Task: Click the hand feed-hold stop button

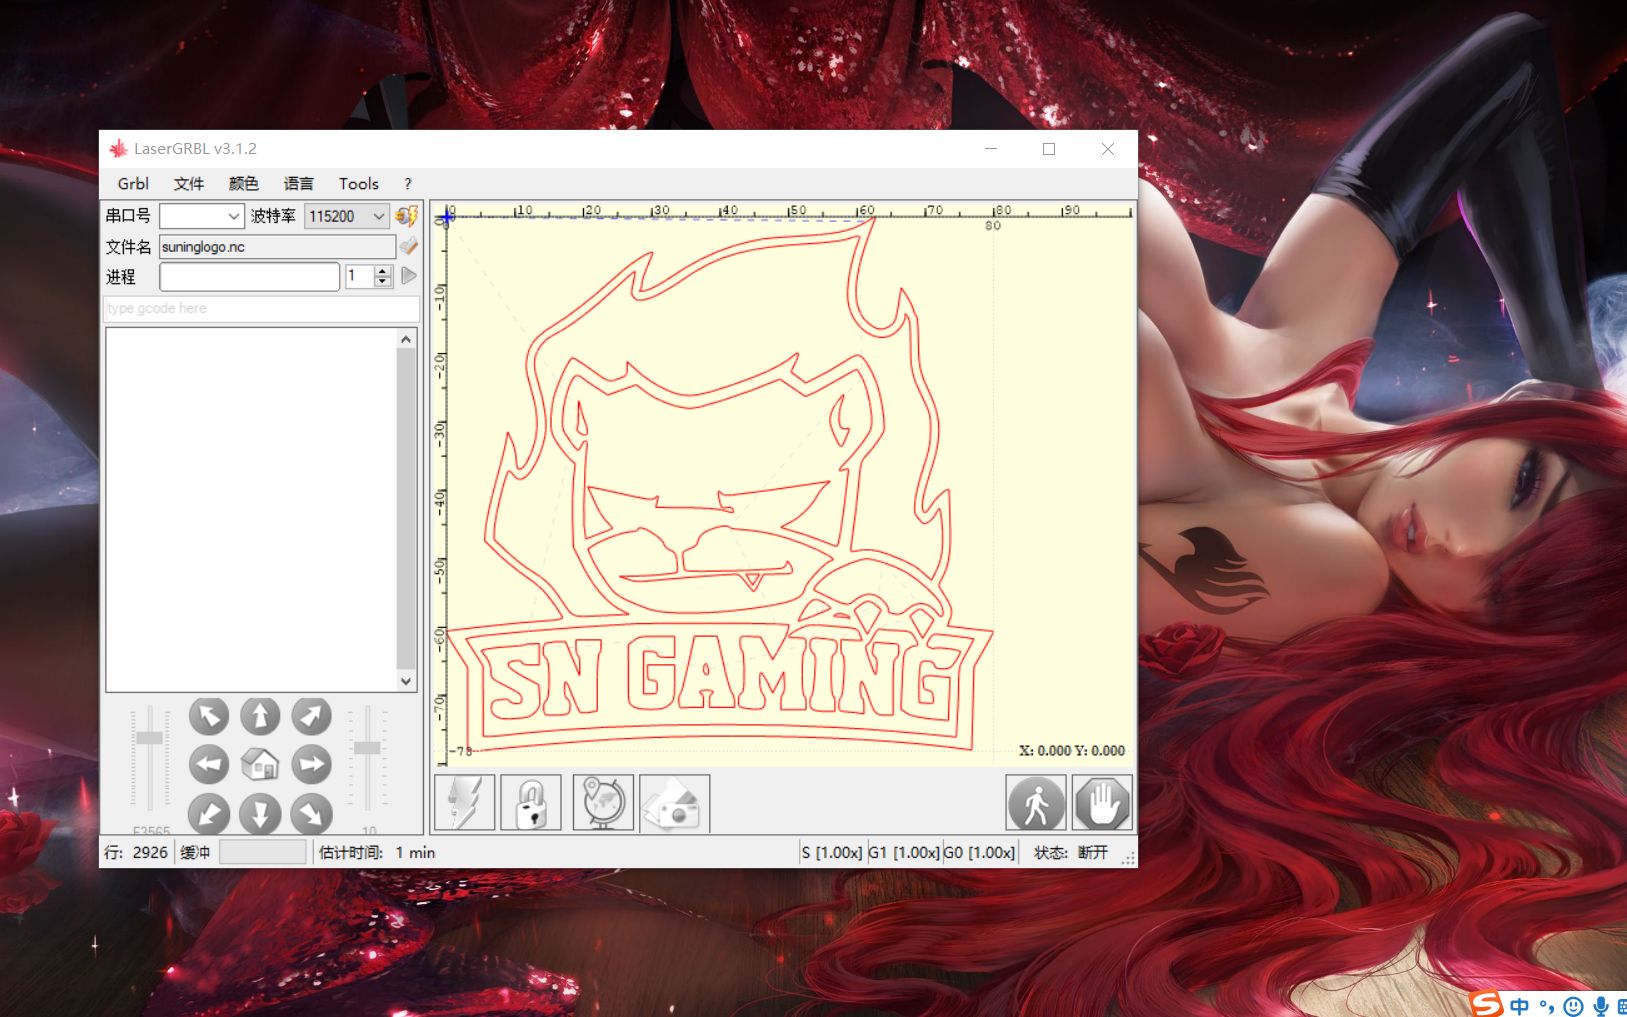Action: pos(1103,803)
